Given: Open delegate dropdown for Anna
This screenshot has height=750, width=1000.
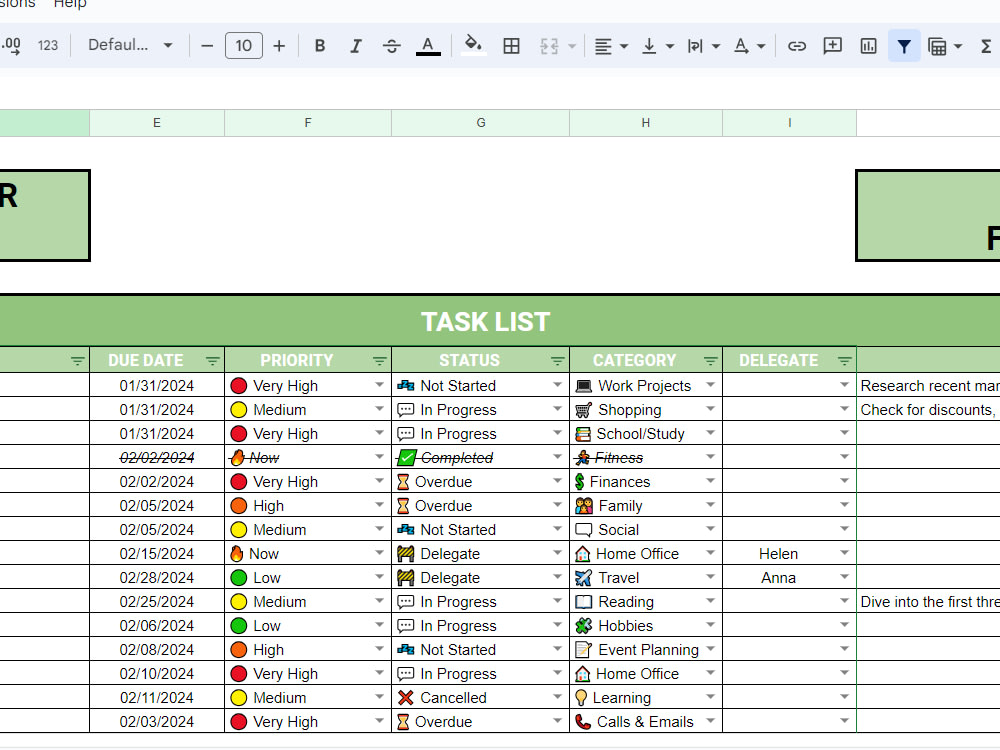Looking at the screenshot, I should [844, 577].
